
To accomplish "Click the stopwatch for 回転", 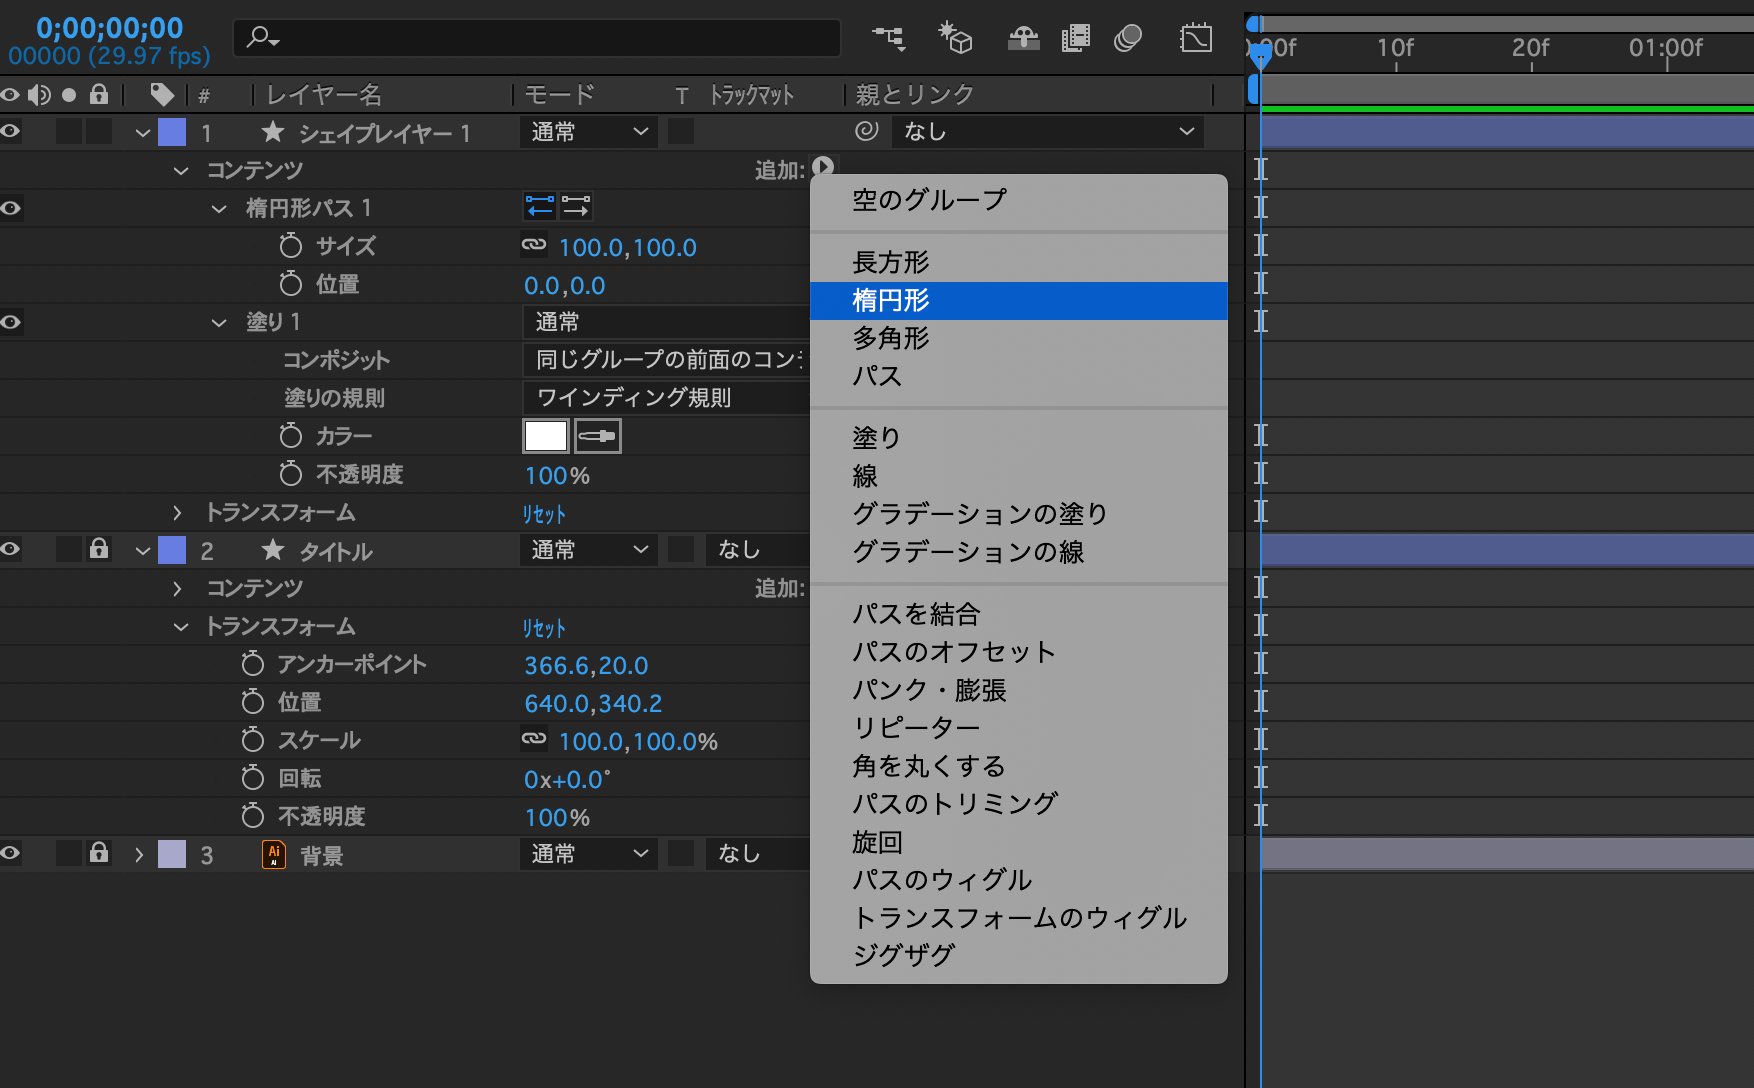I will click(253, 778).
